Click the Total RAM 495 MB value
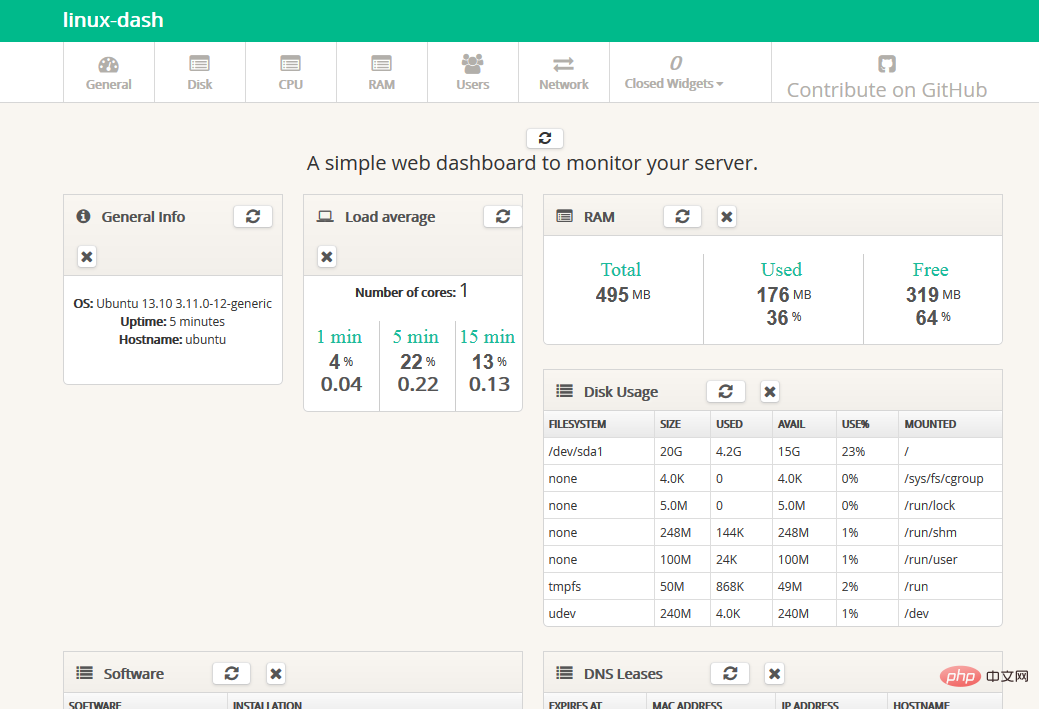Image resolution: width=1039 pixels, height=709 pixels. tap(623, 294)
